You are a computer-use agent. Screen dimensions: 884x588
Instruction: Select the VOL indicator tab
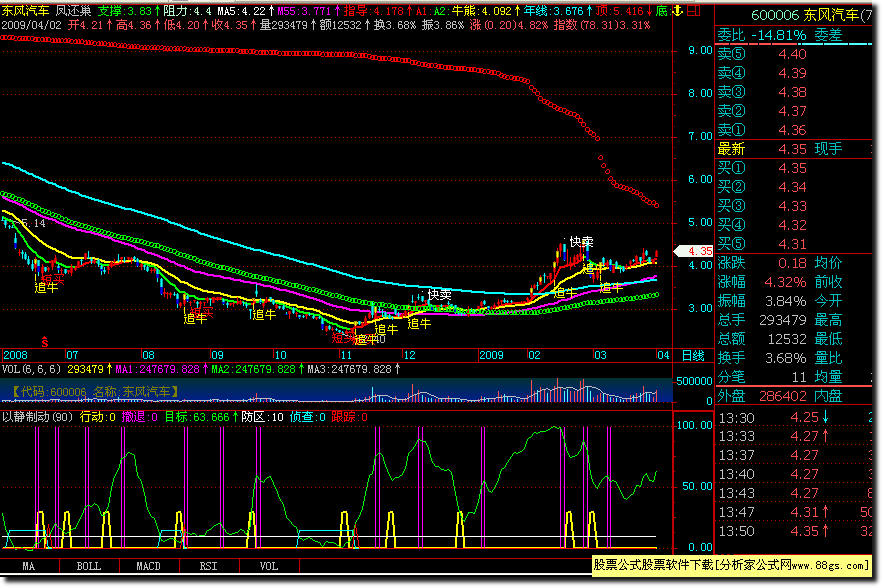[269, 565]
